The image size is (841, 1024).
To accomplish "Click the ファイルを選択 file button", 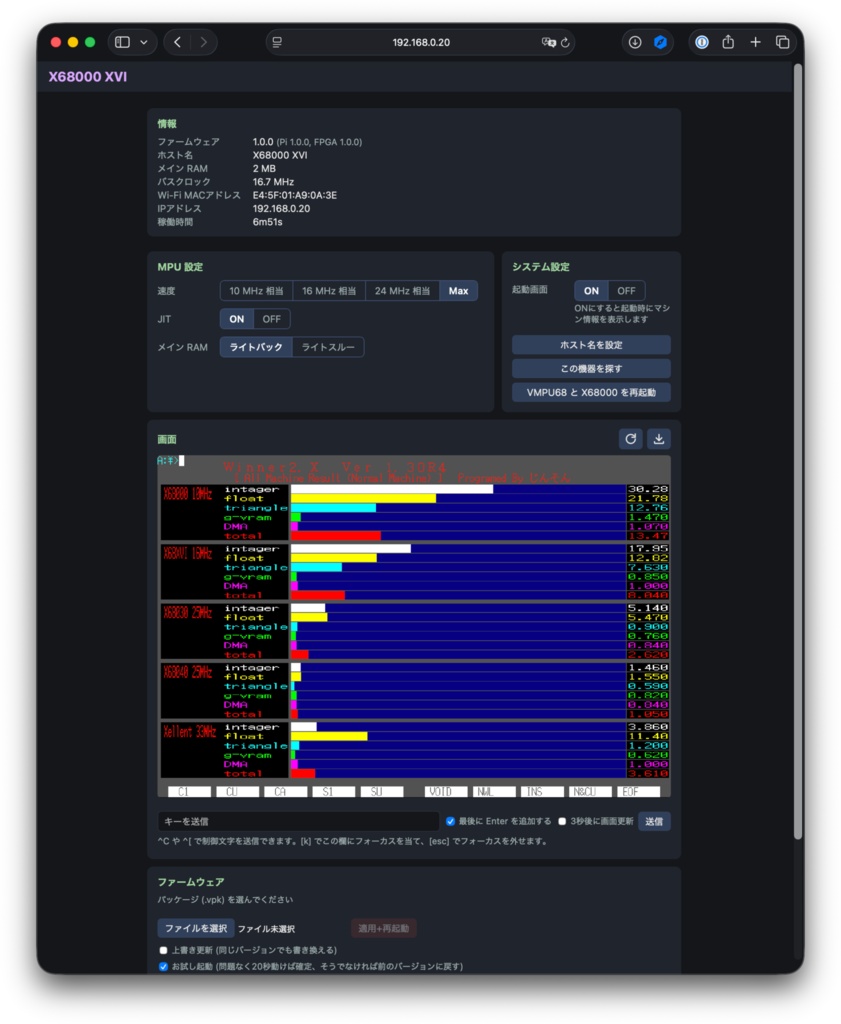I will [196, 929].
